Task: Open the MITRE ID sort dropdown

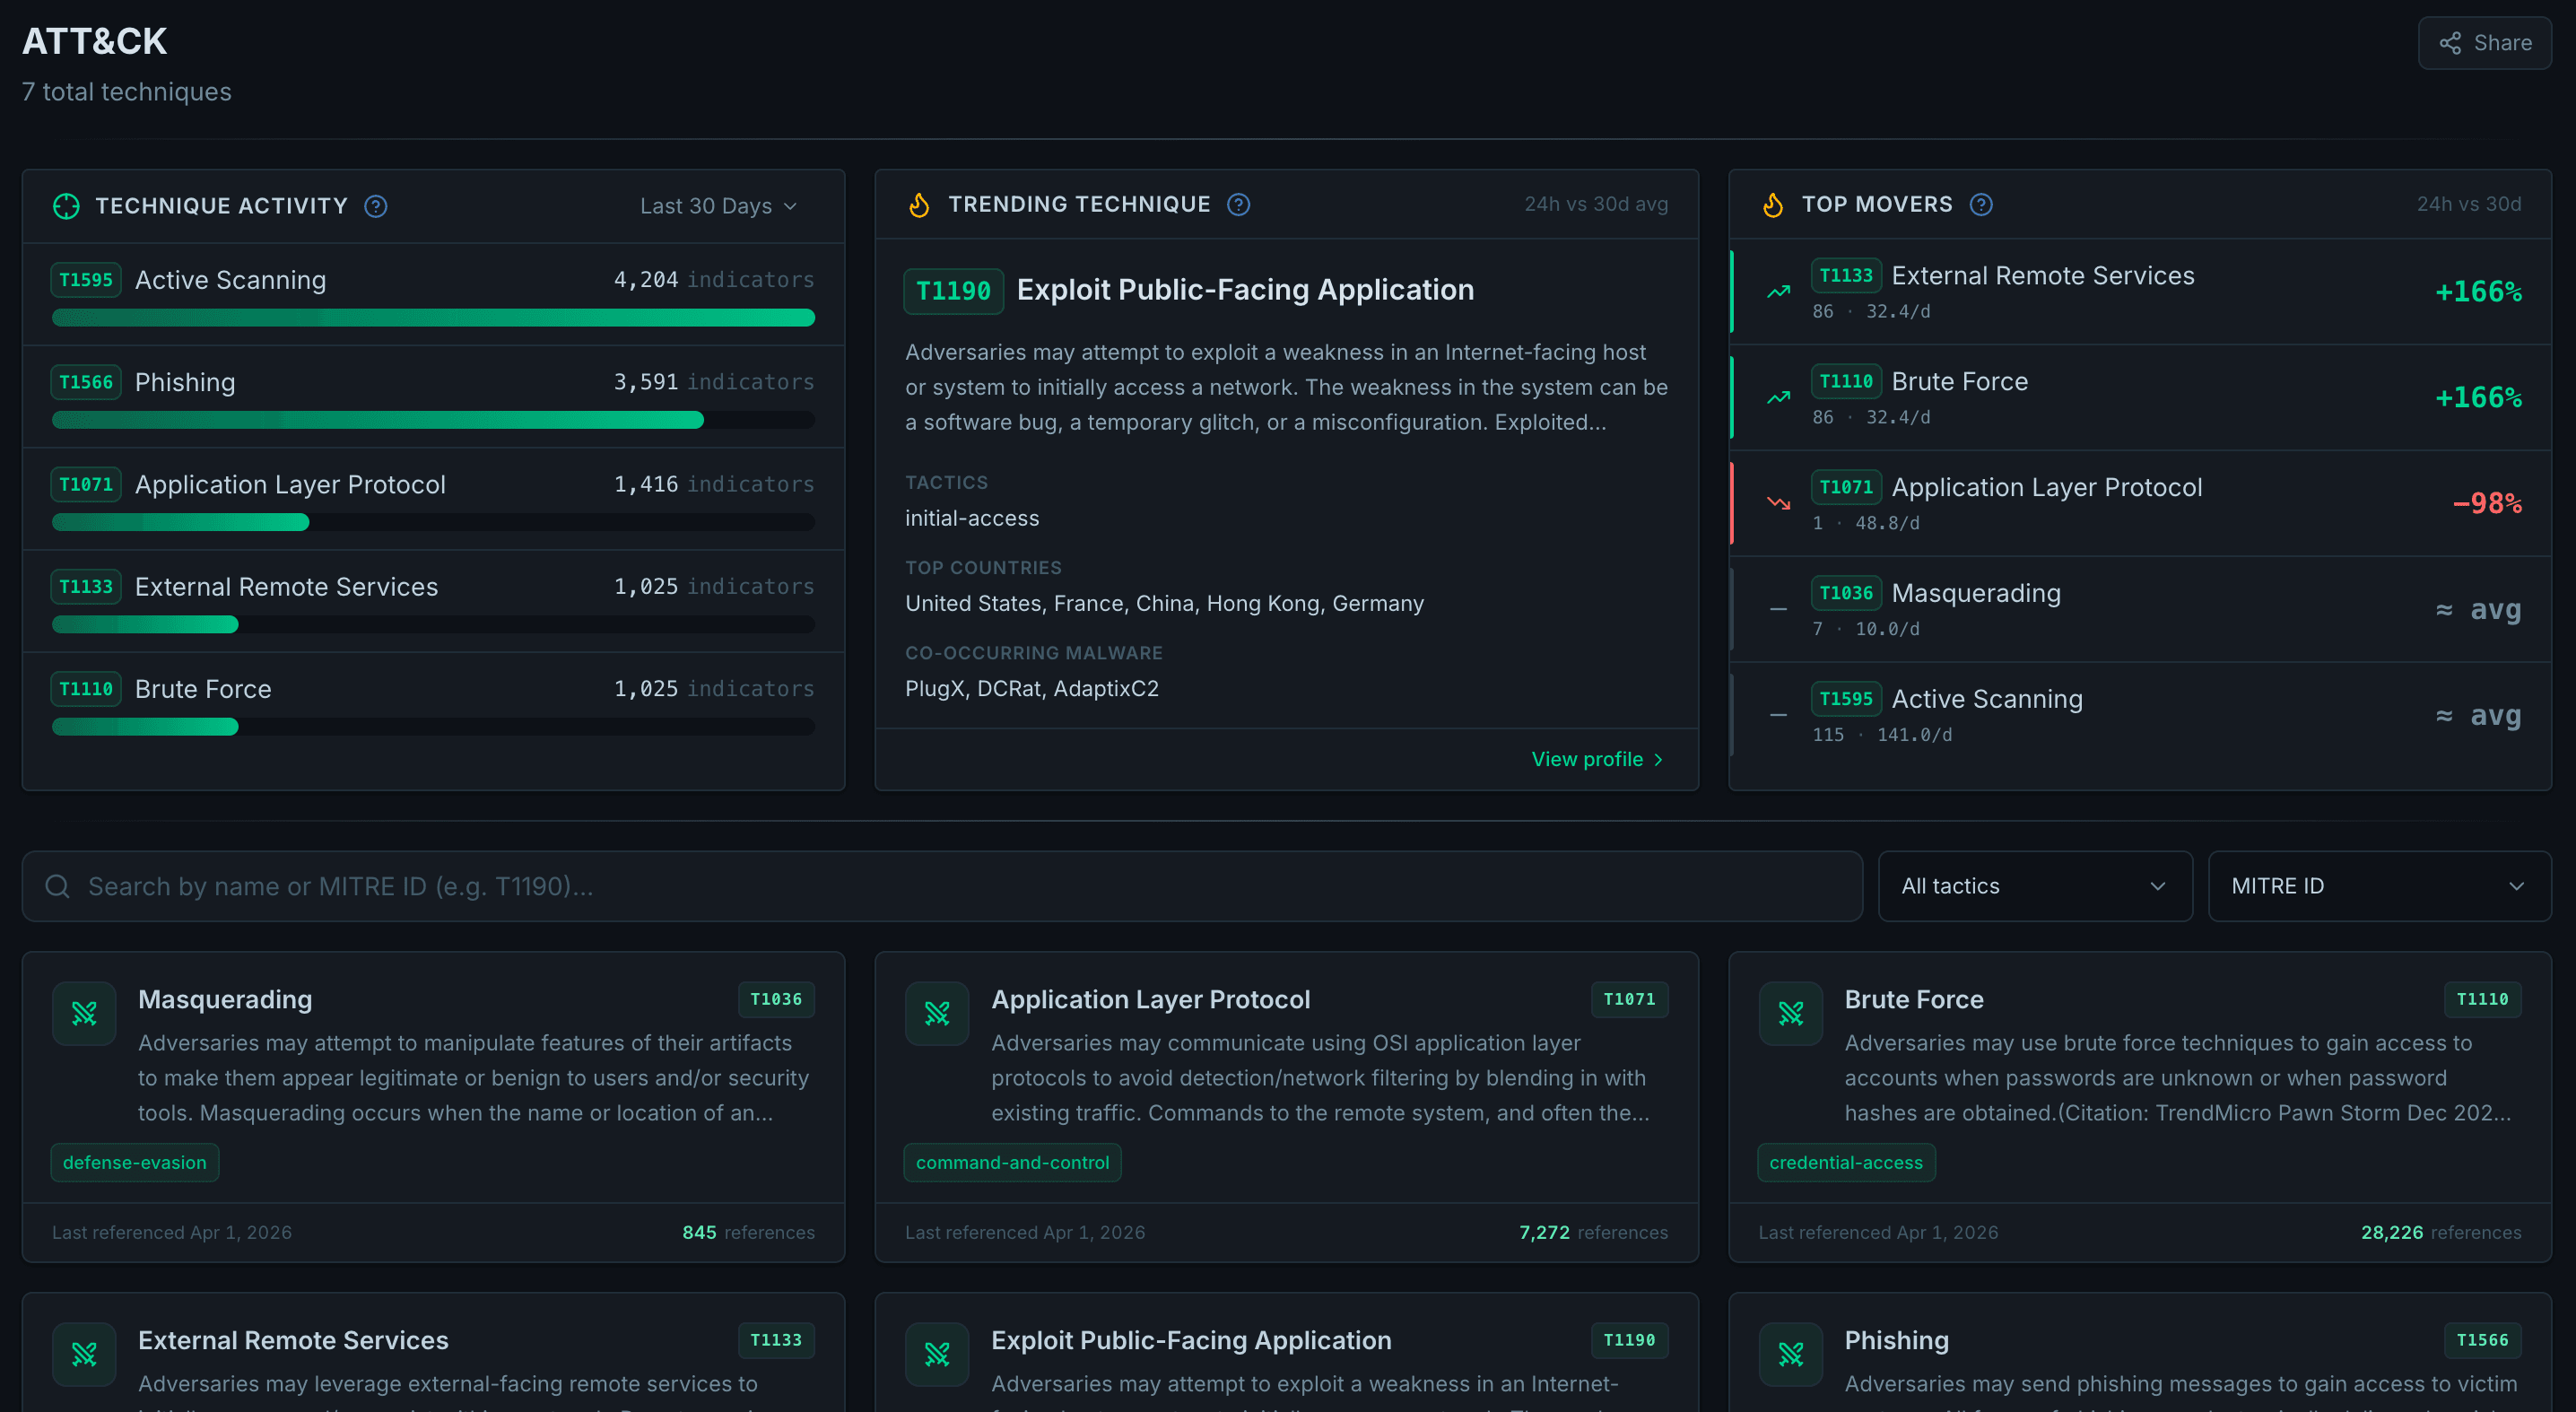Action: (2379, 886)
